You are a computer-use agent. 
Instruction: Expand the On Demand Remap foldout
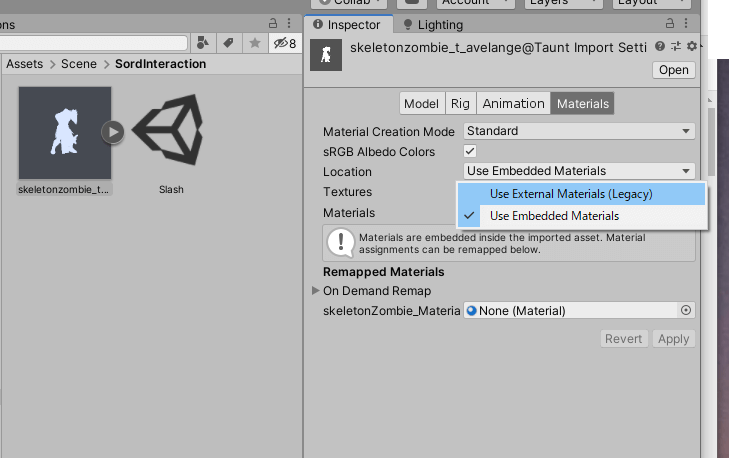[x=315, y=291]
